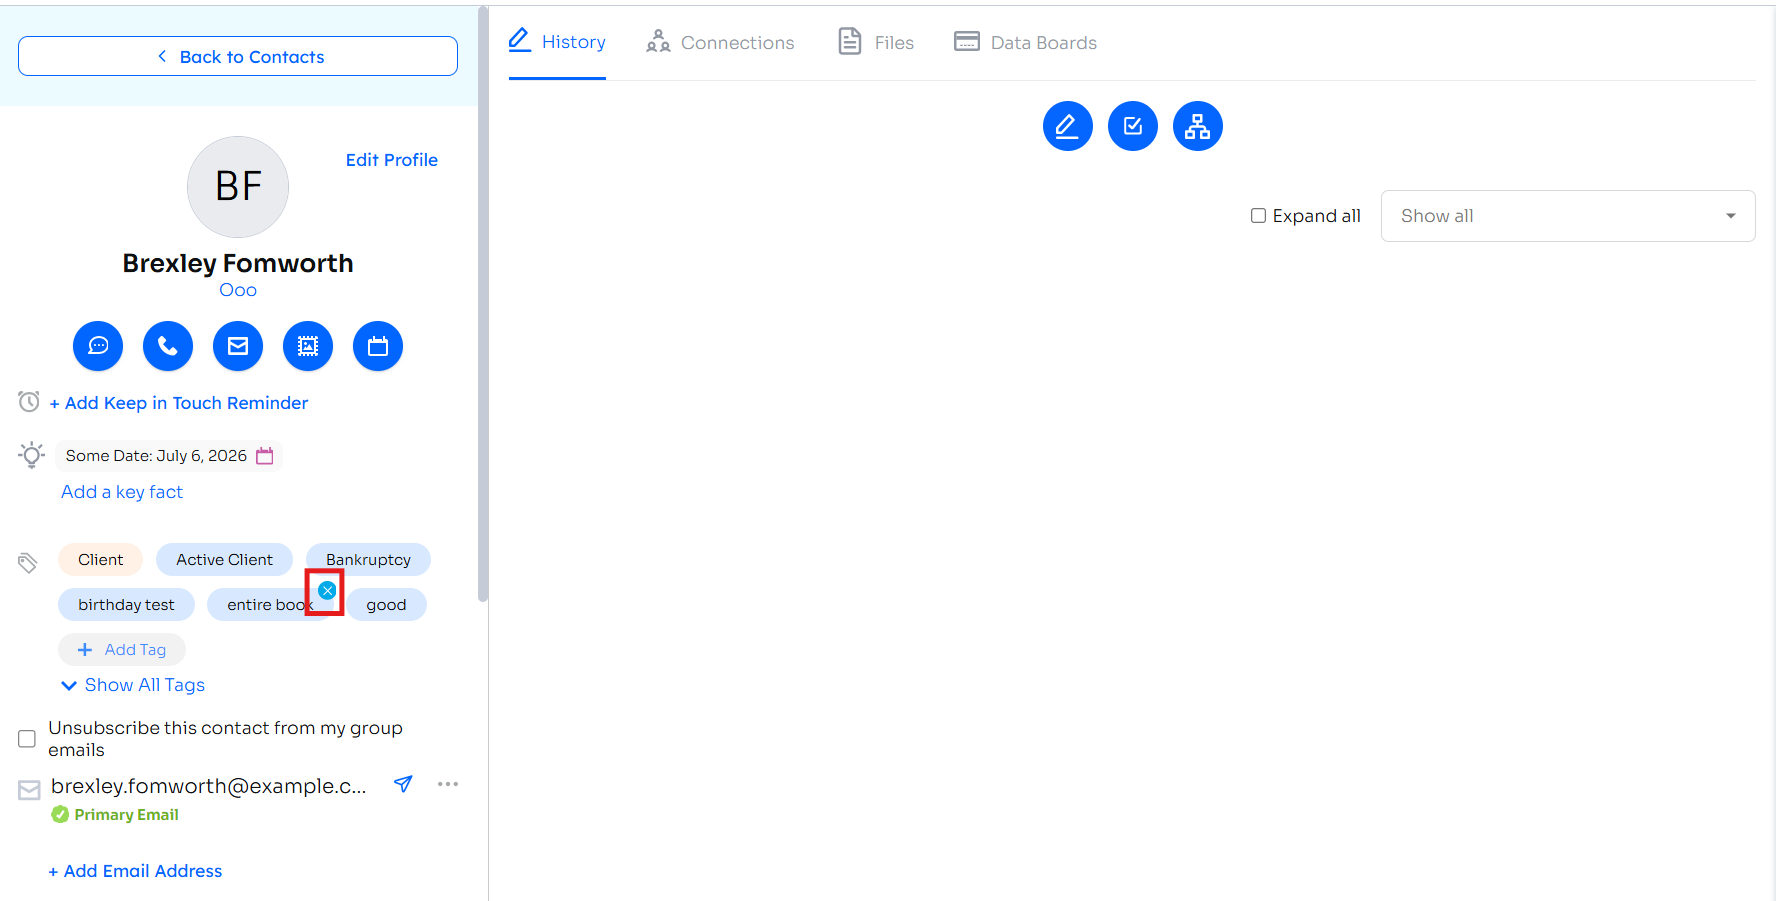This screenshot has height=901, width=1776.
Task: Toggle the Expand all checkbox
Action: pos(1259,216)
